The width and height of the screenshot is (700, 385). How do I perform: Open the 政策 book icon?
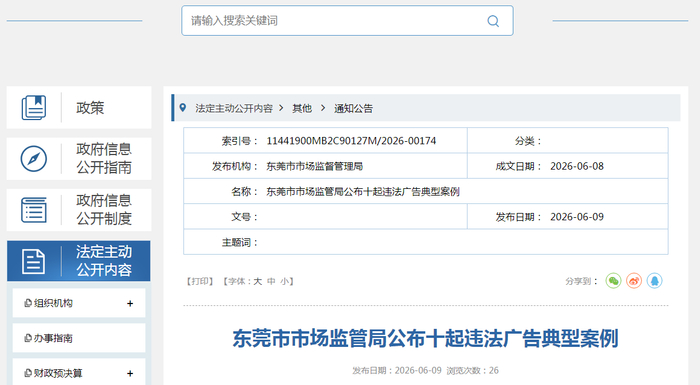tap(34, 108)
